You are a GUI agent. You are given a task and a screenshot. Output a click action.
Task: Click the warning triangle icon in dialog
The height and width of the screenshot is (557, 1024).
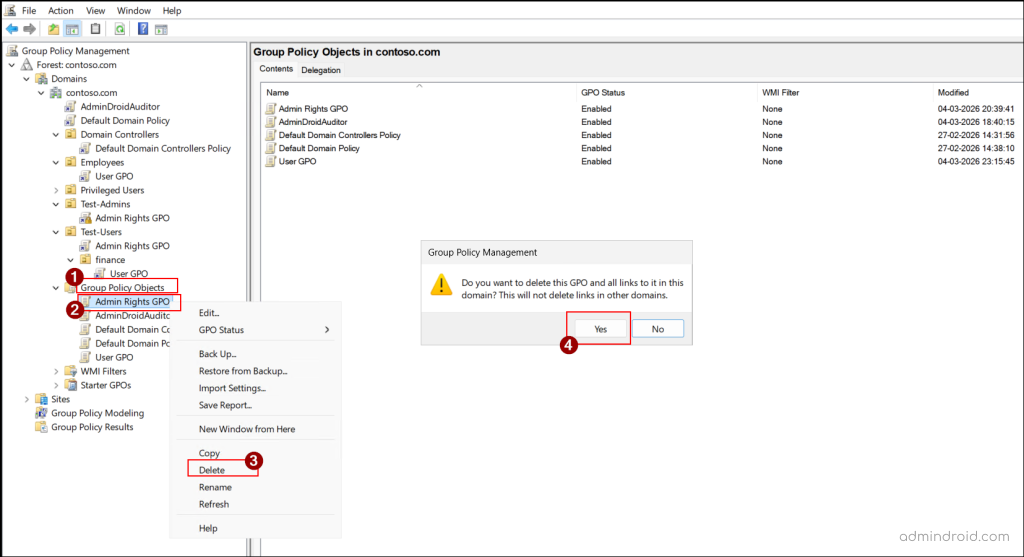441,285
